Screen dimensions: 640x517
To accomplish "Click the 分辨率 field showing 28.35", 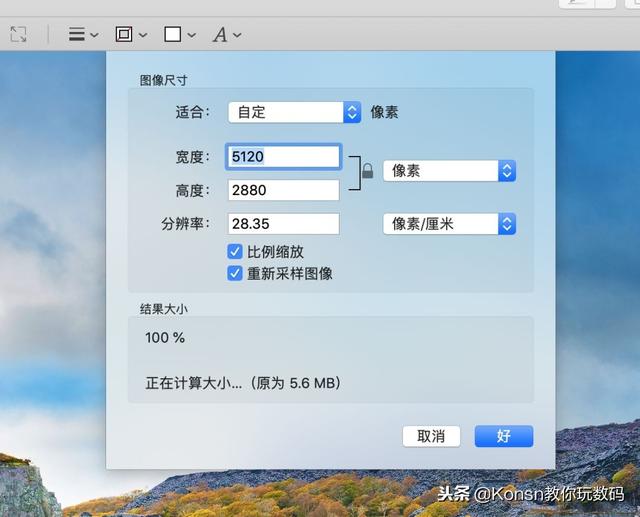I will tap(284, 224).
